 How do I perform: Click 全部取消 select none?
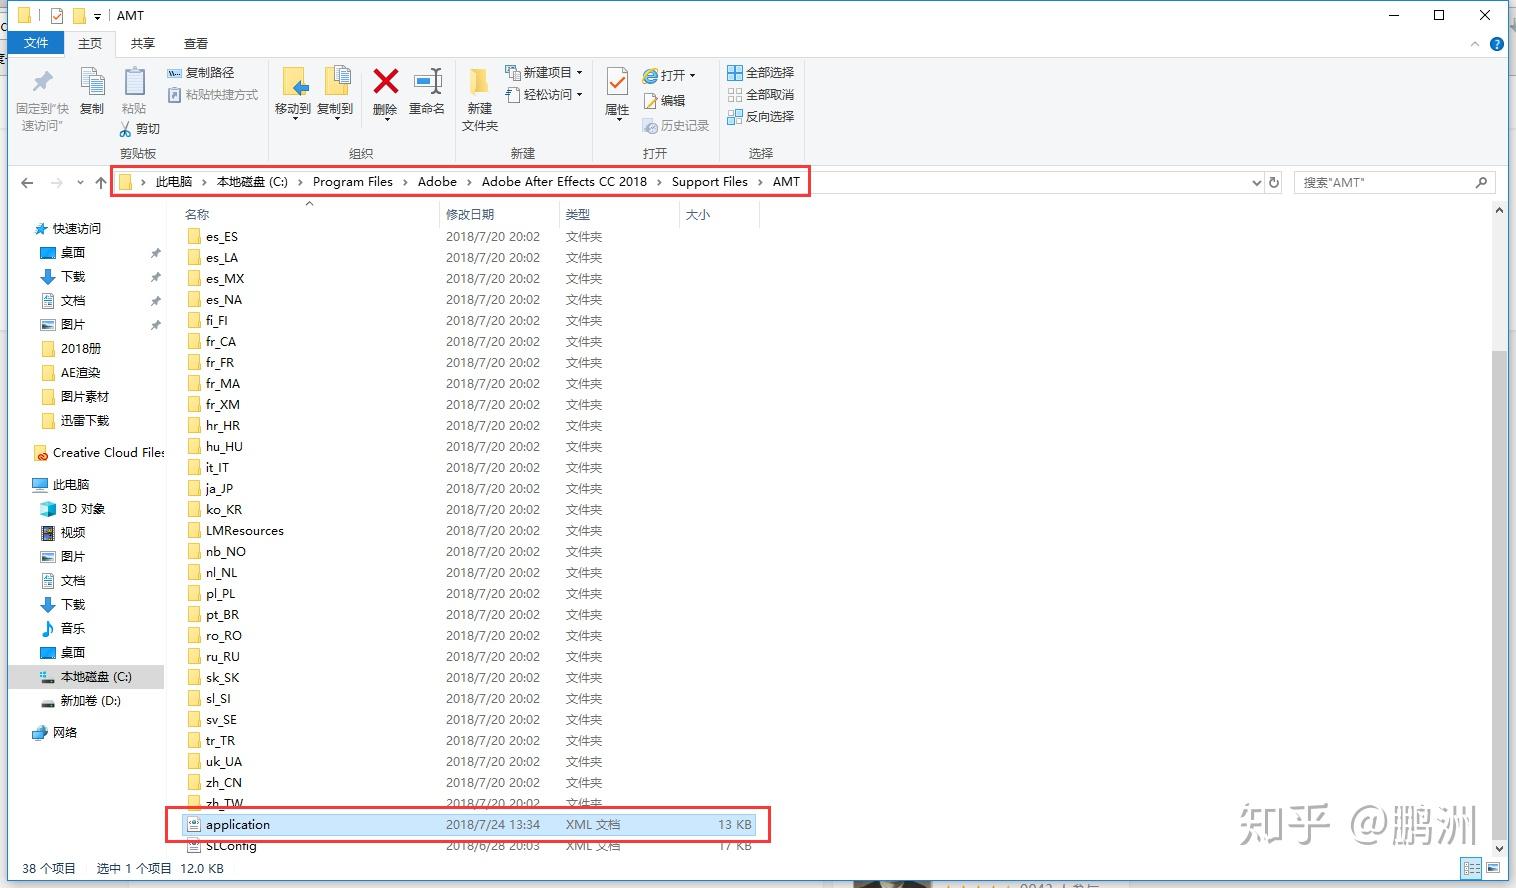pos(760,95)
